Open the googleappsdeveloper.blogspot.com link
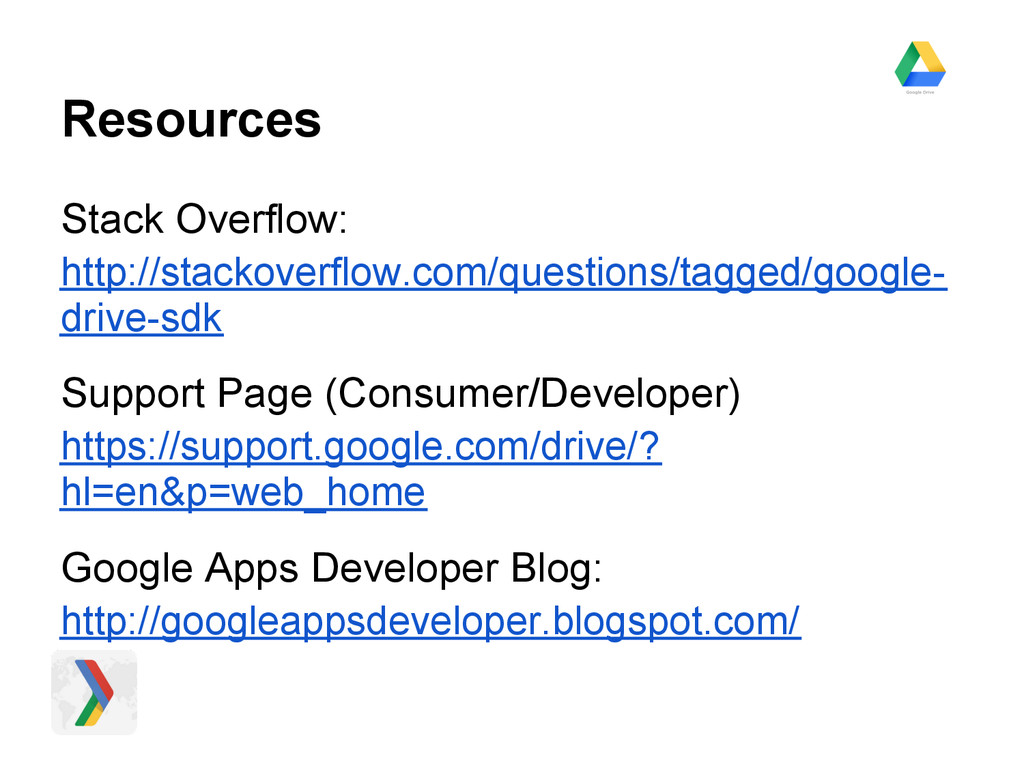Viewport: 1024px width, 768px height. [x=430, y=622]
